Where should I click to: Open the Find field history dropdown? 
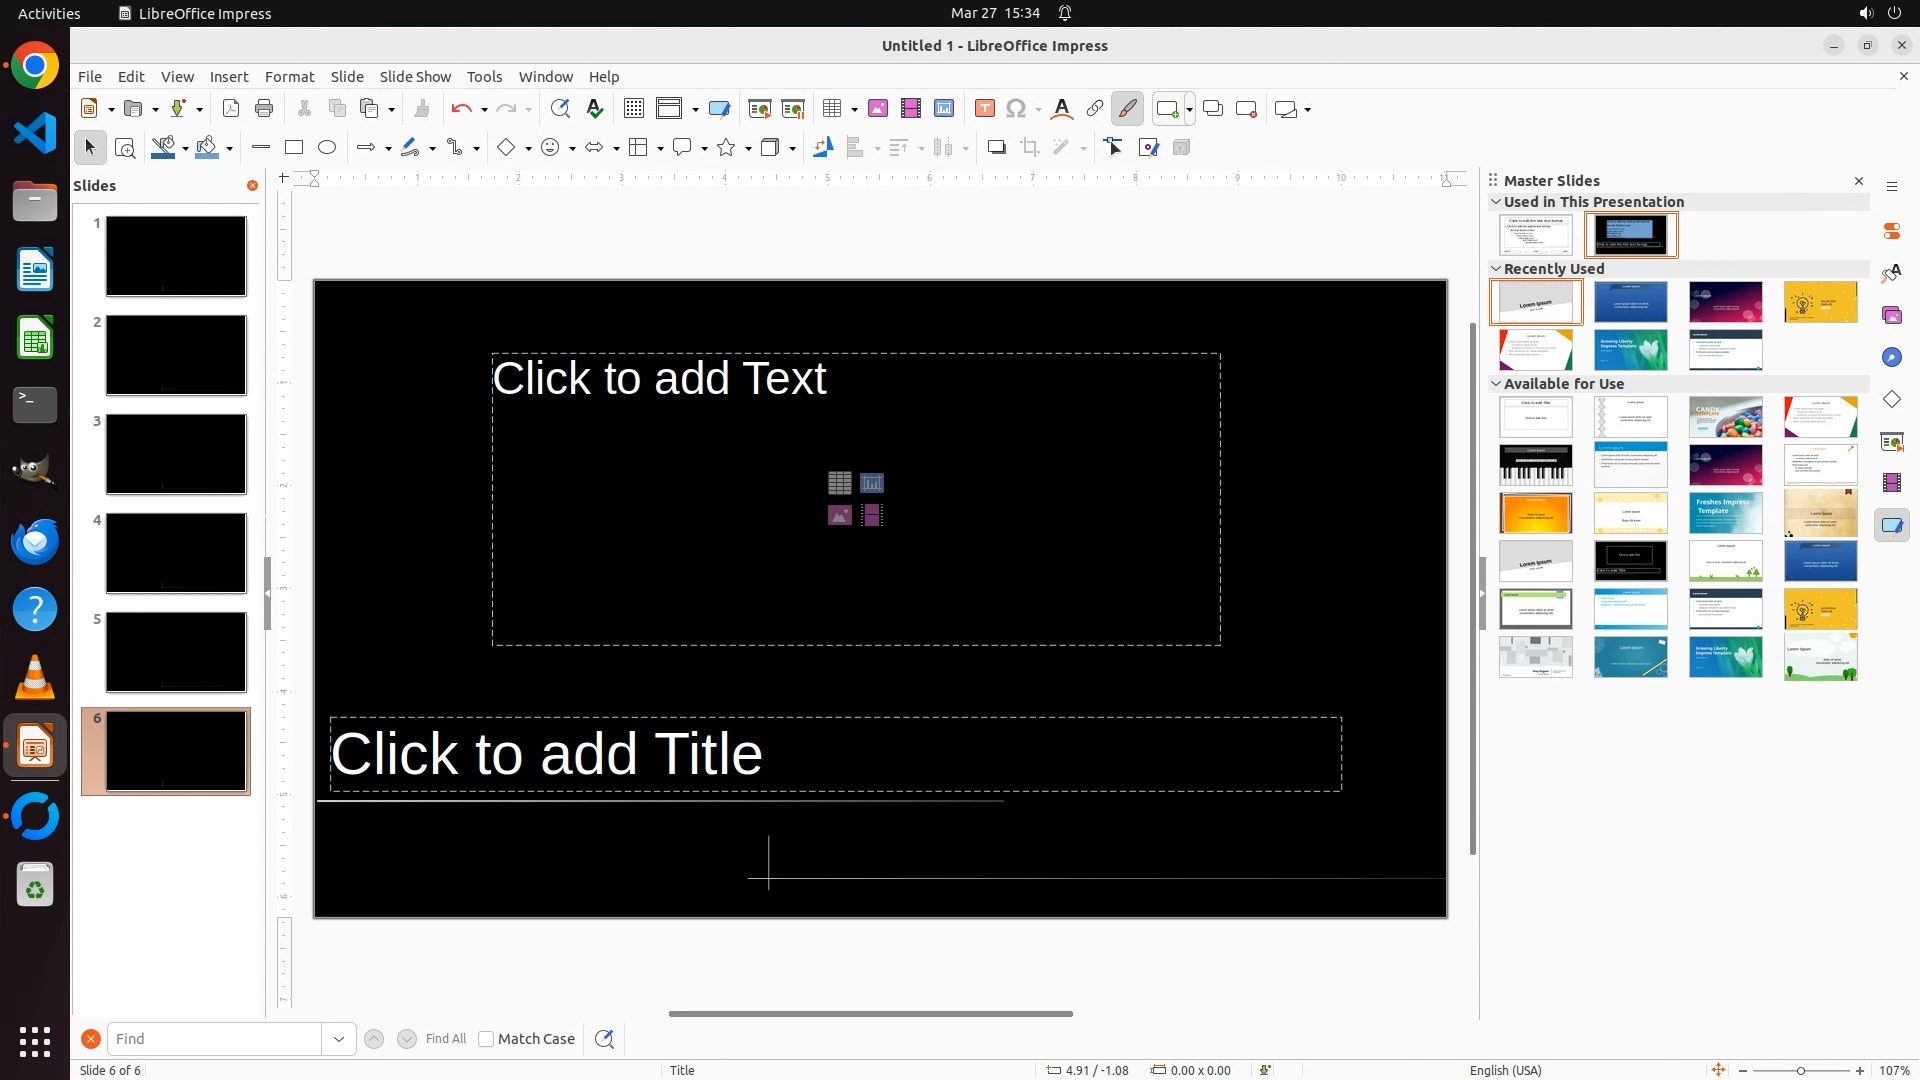coord(339,1039)
